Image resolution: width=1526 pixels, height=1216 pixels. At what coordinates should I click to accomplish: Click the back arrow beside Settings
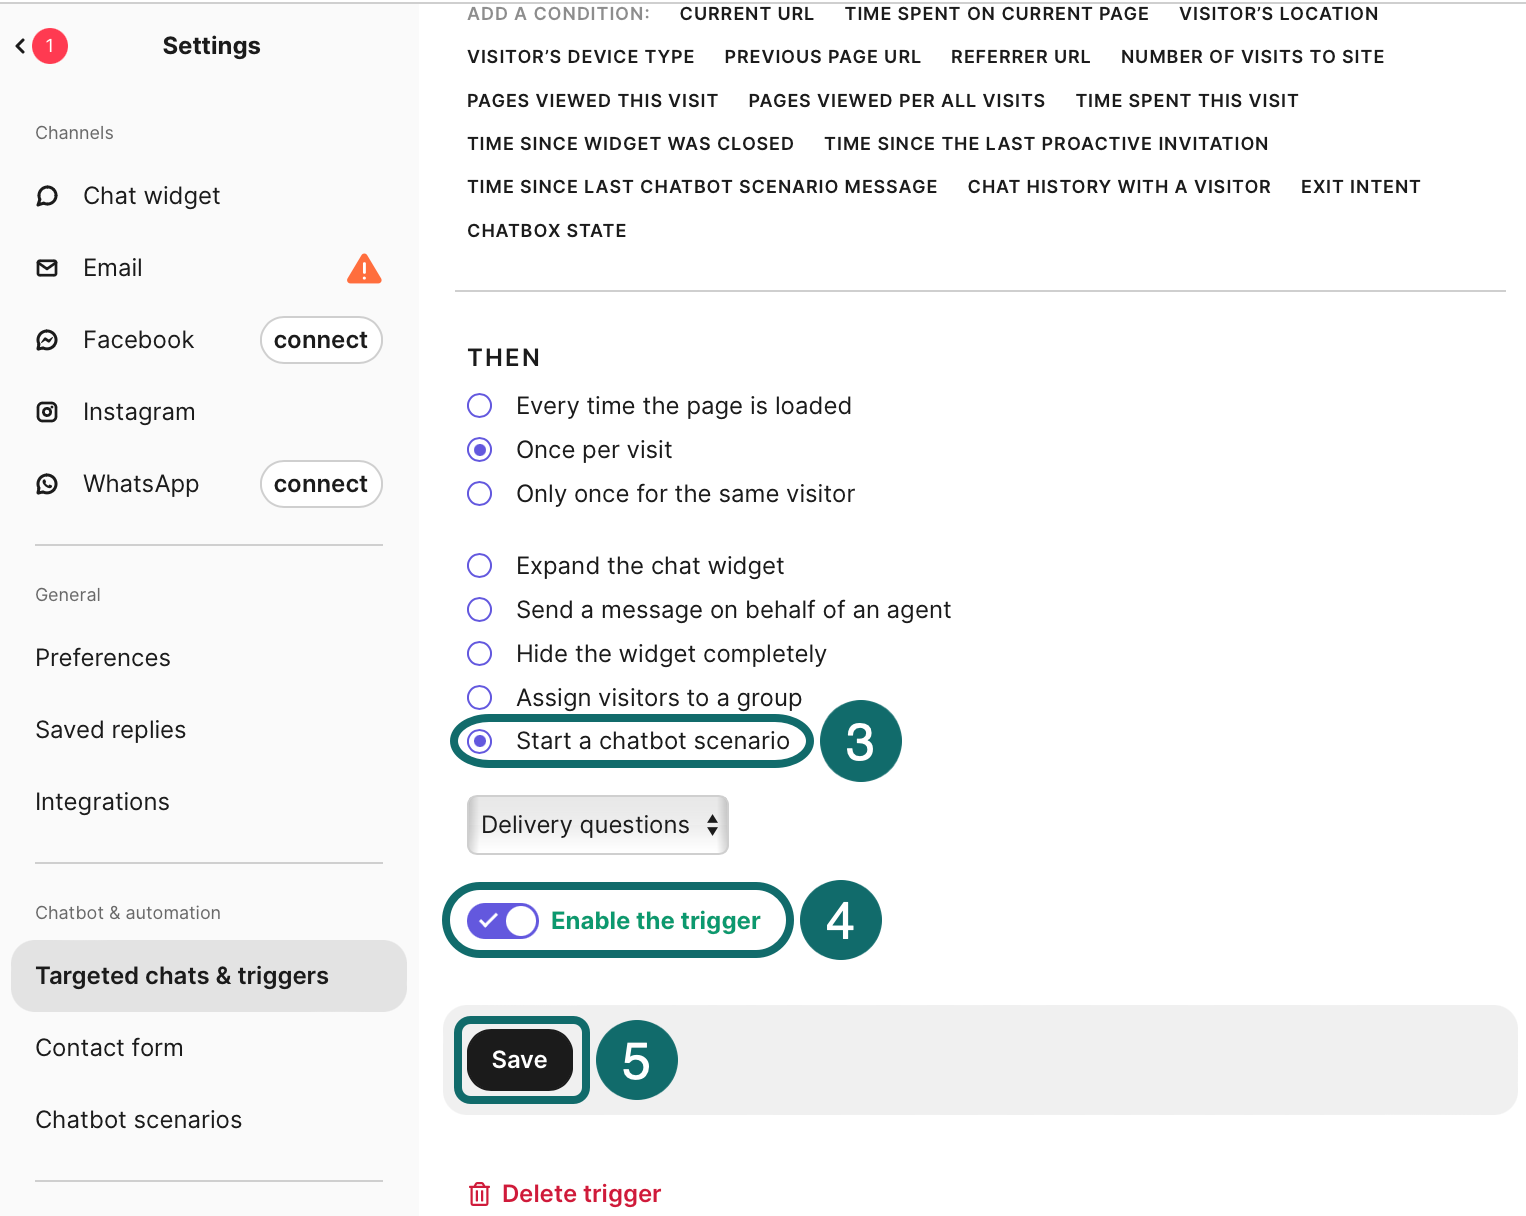pyautogui.click(x=20, y=46)
